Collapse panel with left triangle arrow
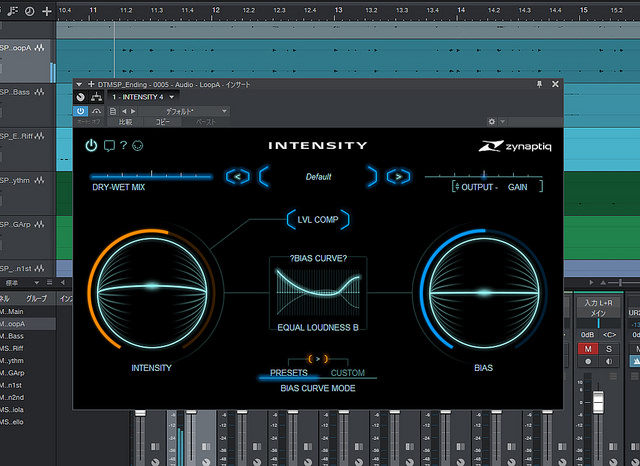This screenshot has width=640, height=466. [x=63, y=282]
